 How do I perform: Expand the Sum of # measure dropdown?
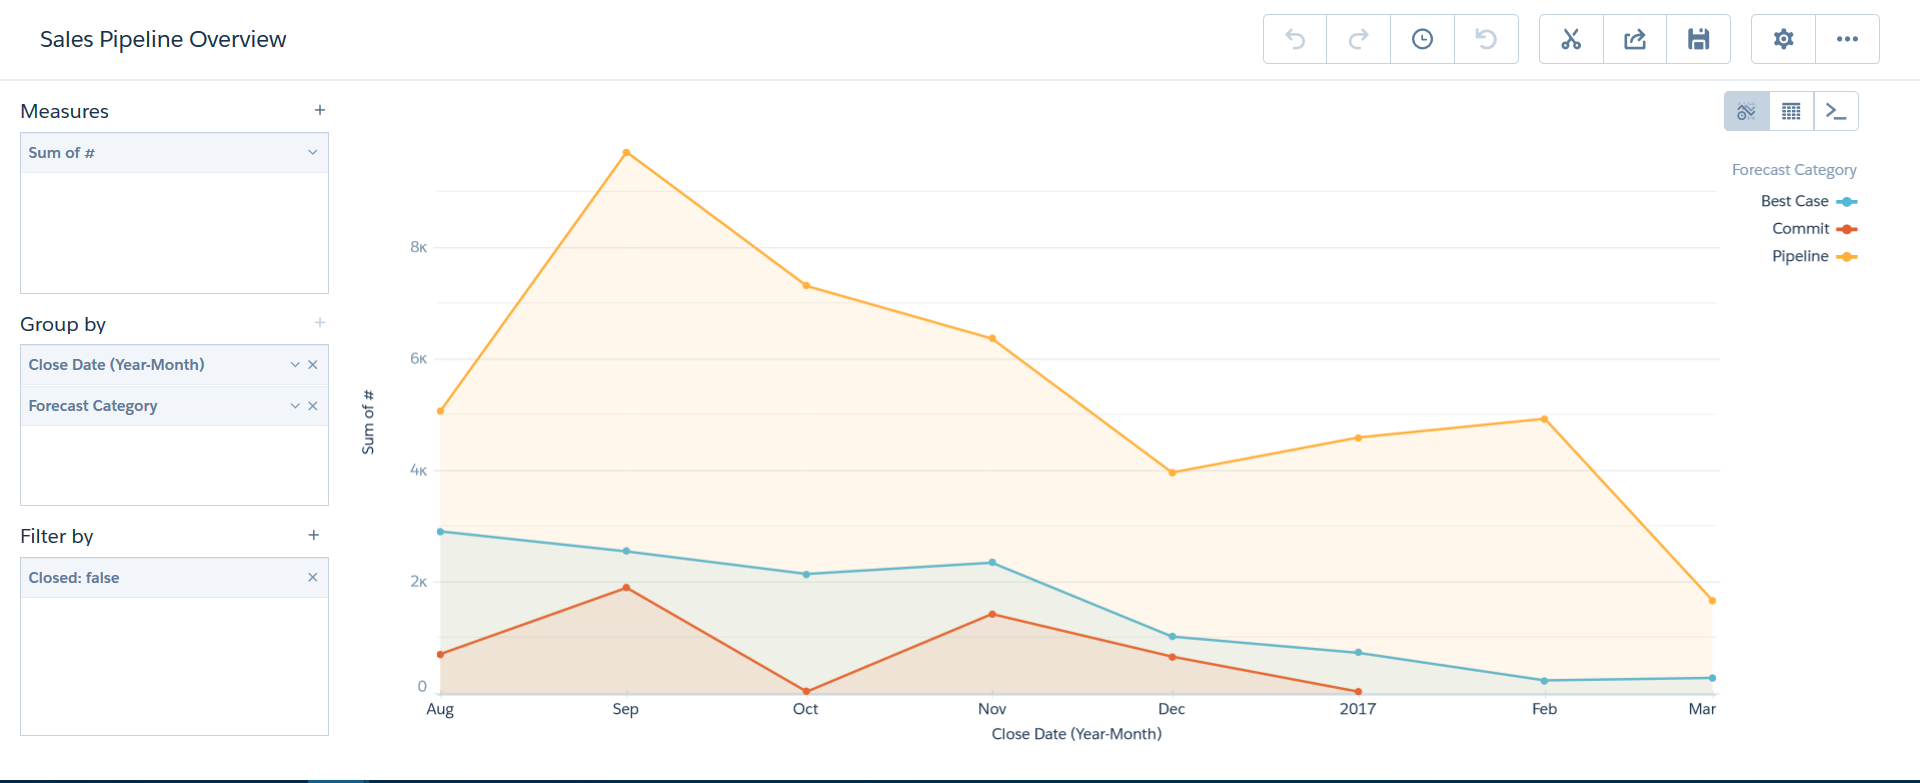[312, 153]
